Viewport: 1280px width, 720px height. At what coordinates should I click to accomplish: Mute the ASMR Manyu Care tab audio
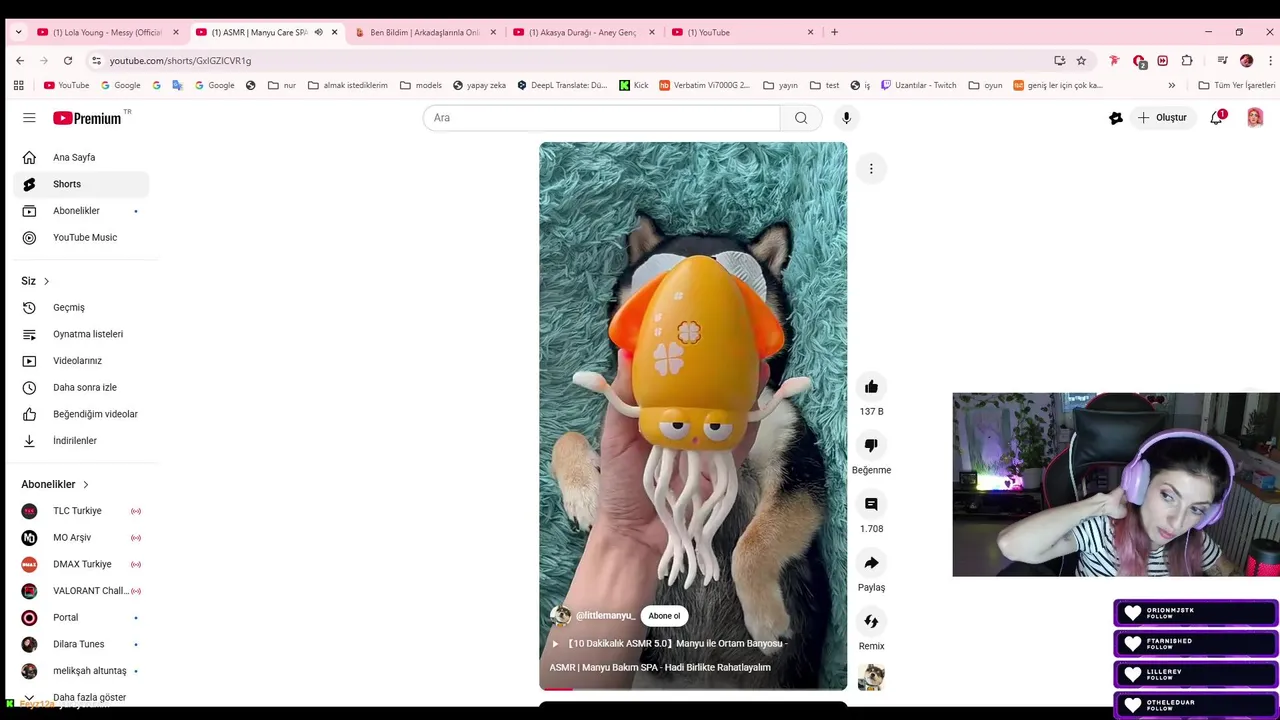[x=318, y=32]
